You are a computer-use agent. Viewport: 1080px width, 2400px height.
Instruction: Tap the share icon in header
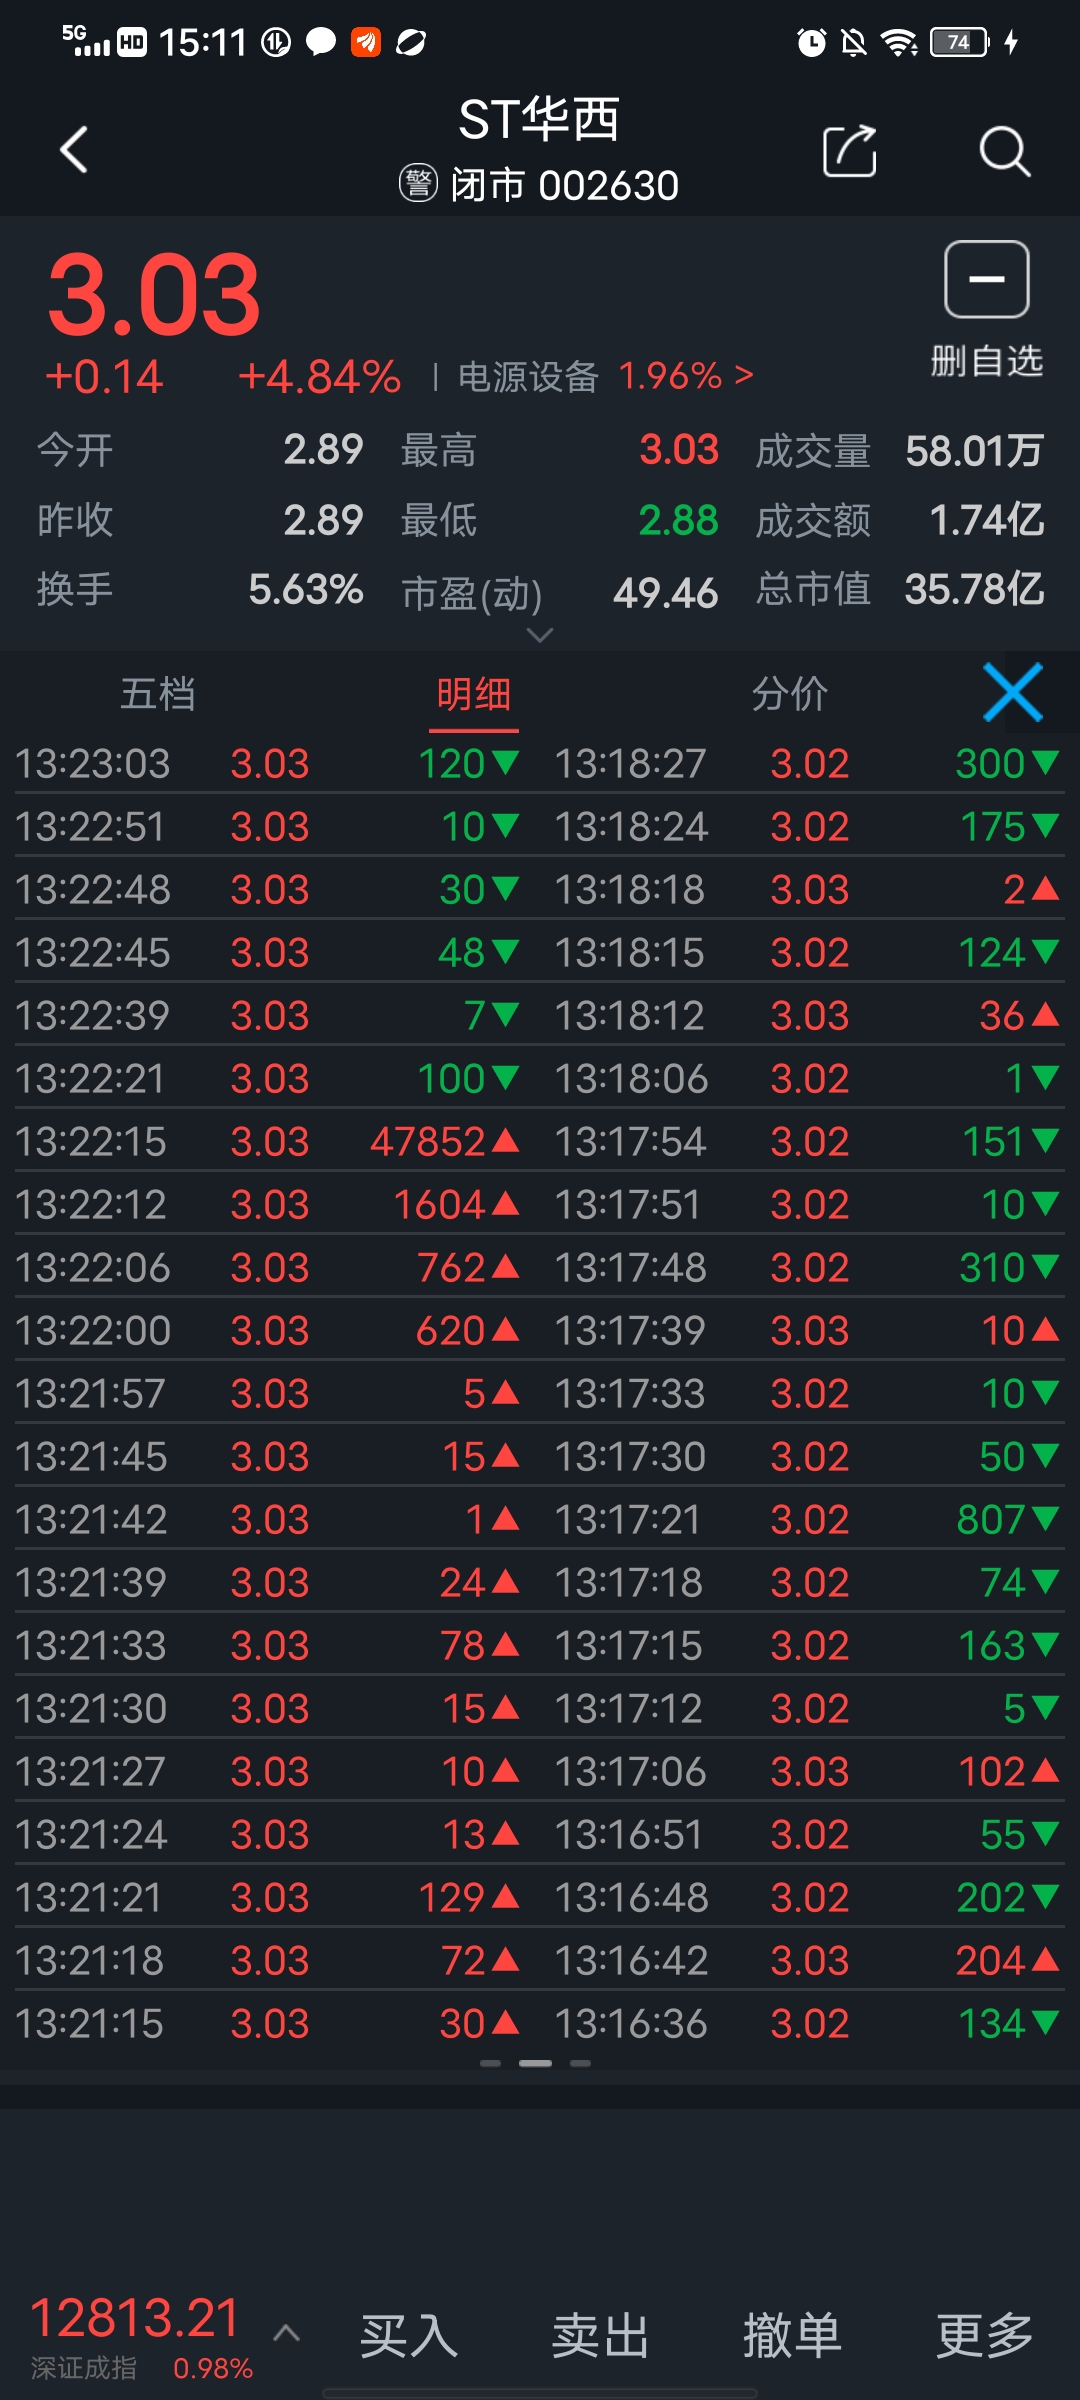(x=850, y=151)
